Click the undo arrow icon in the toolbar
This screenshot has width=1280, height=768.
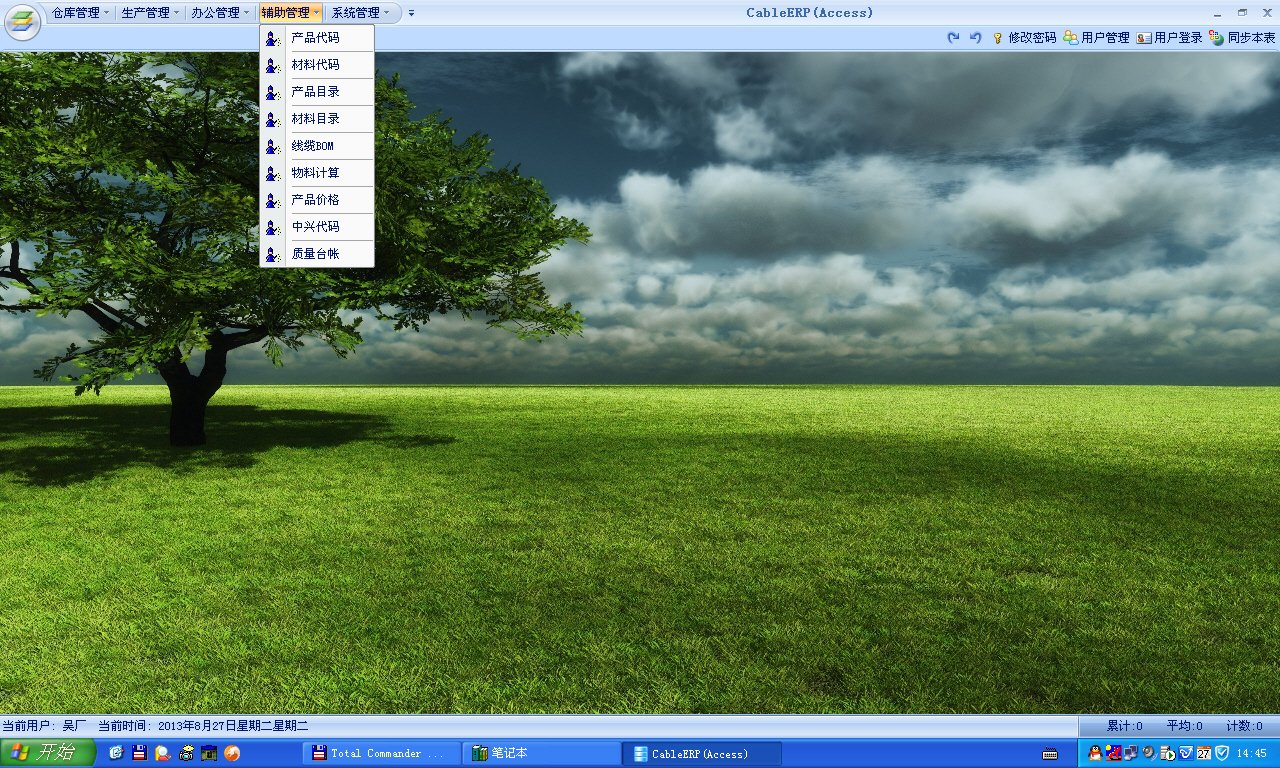tap(975, 38)
